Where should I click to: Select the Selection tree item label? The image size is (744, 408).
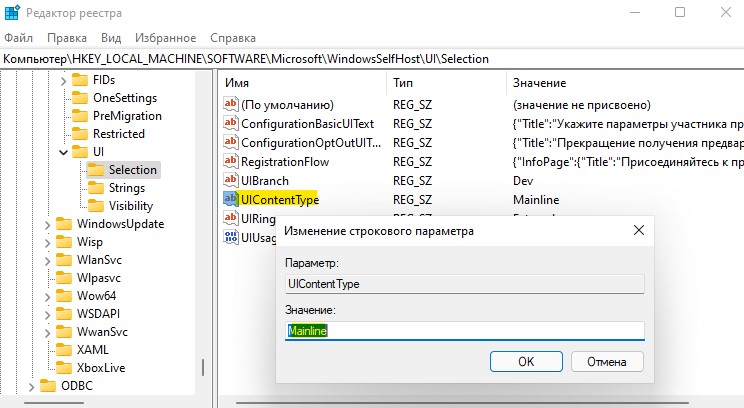[x=133, y=170]
